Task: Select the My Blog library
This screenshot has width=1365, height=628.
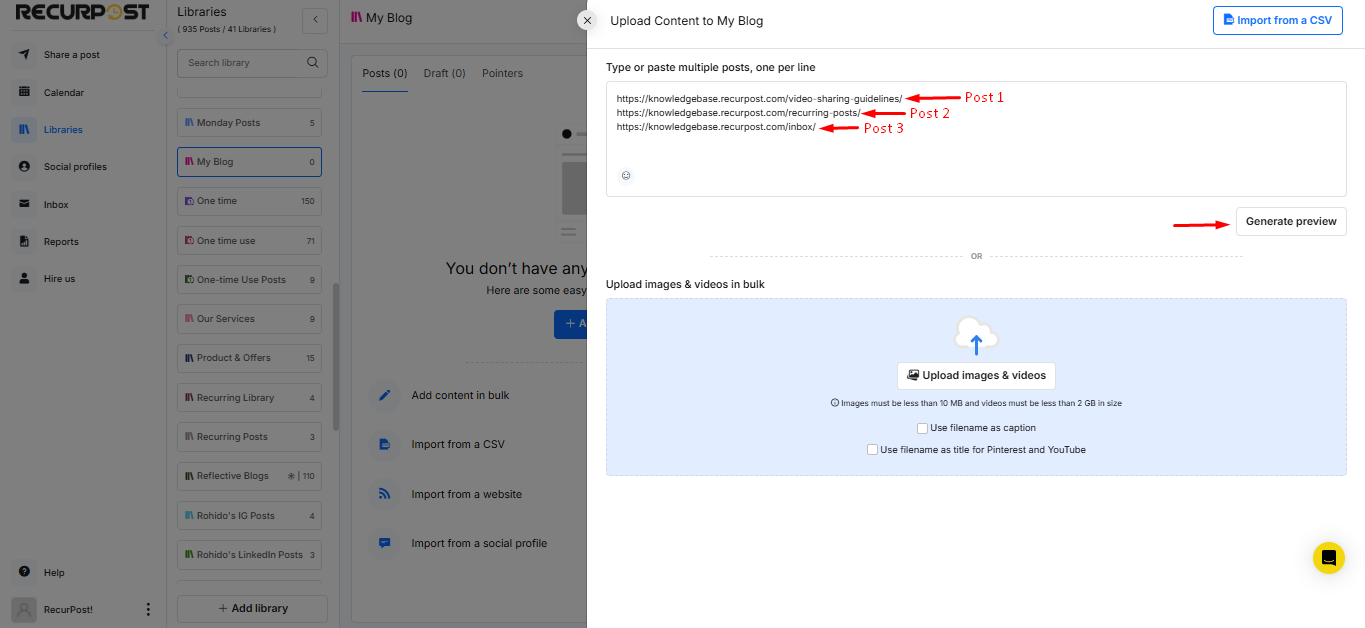Action: (x=249, y=162)
